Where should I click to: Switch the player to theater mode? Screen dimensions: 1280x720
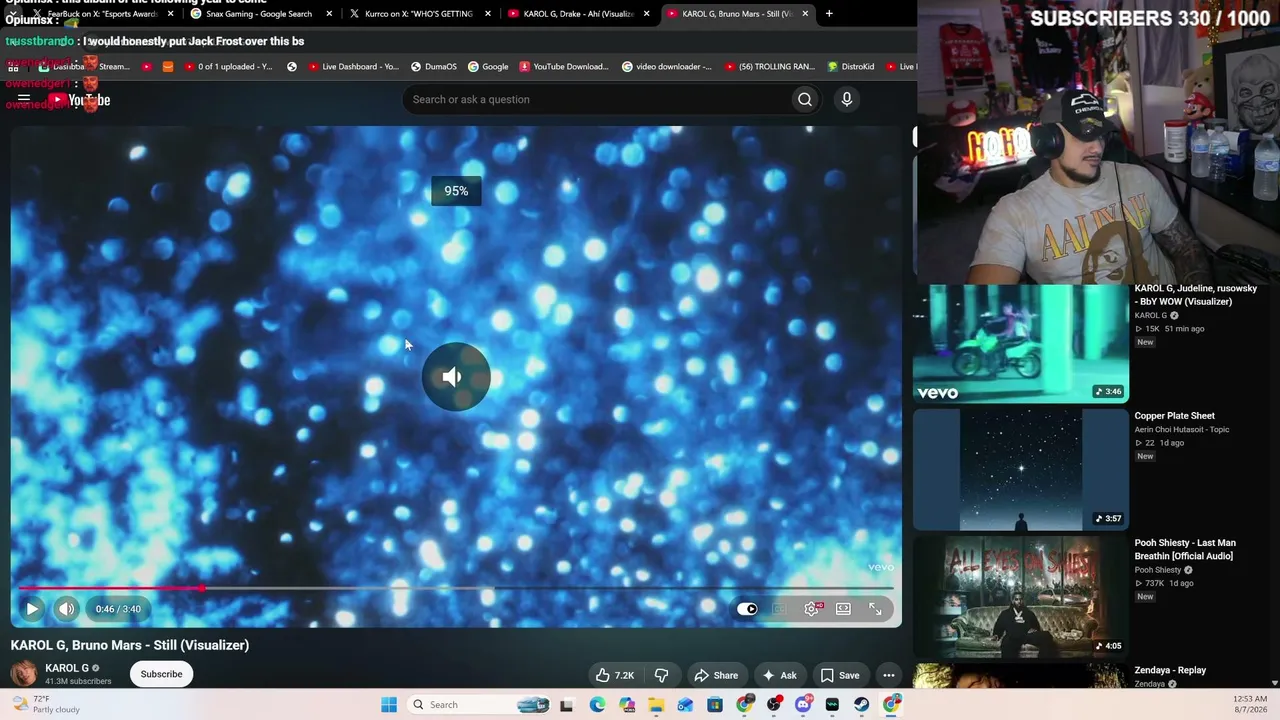843,608
